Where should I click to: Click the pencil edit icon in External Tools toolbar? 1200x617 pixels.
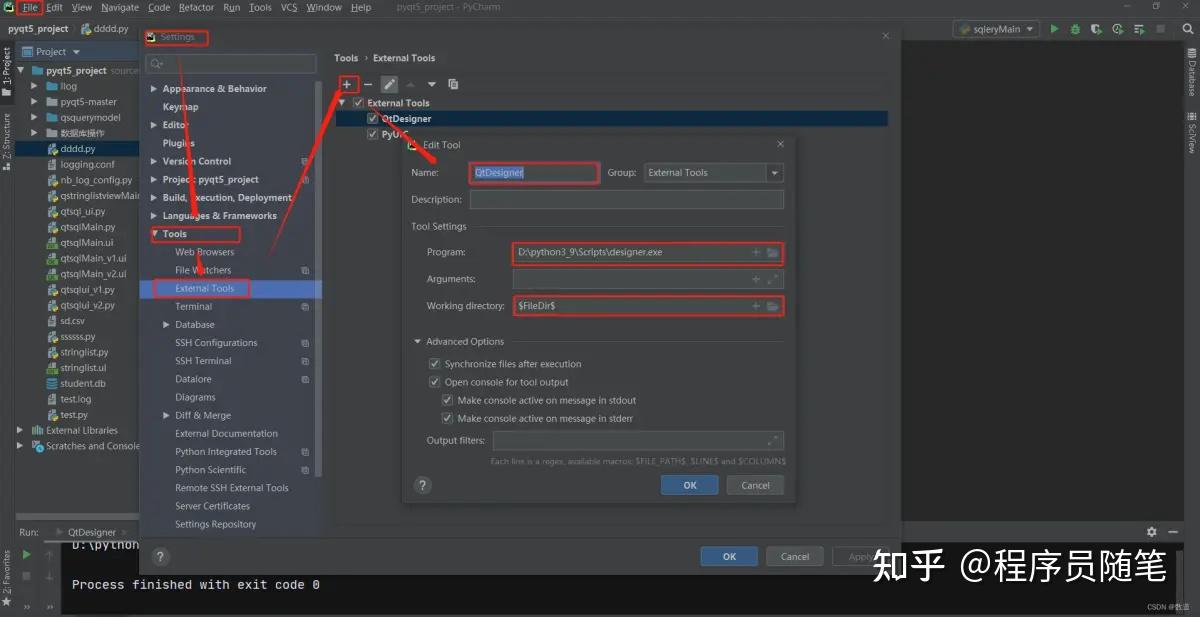389,84
